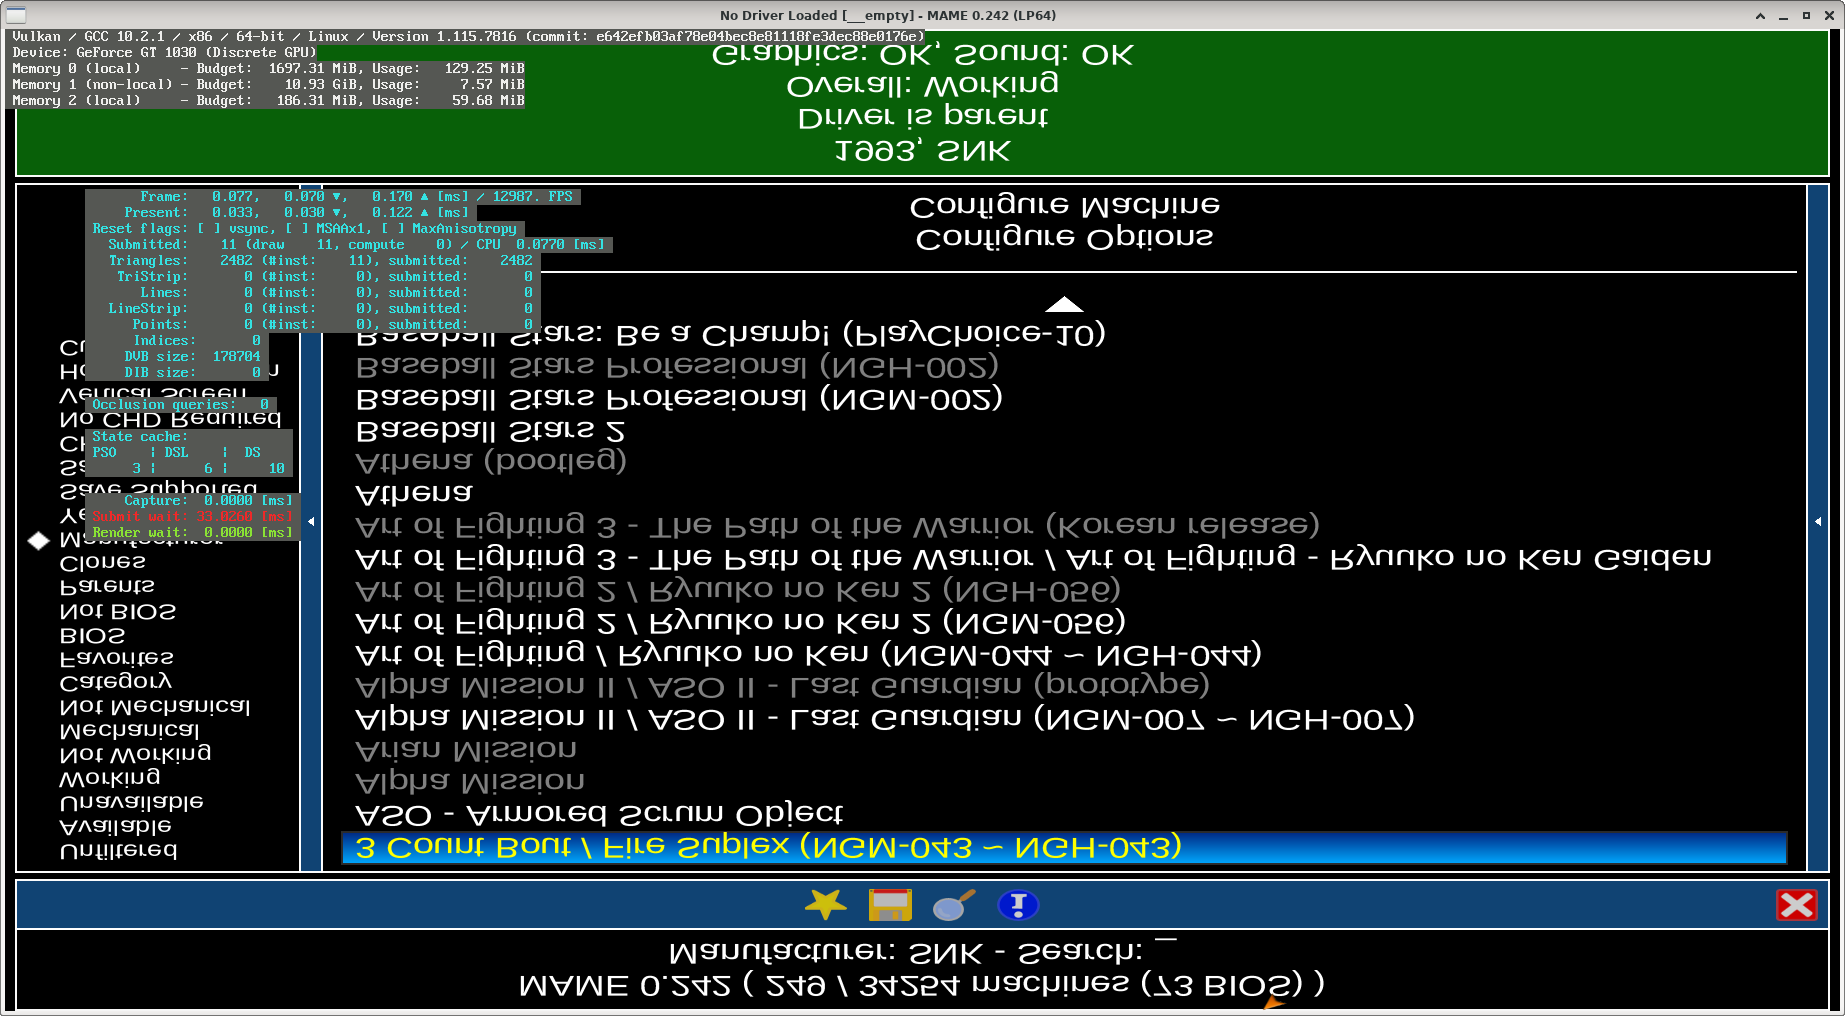Viewport: 1845px width, 1016px height.
Task: Collapse the left filter panel arrow
Action: click(311, 521)
